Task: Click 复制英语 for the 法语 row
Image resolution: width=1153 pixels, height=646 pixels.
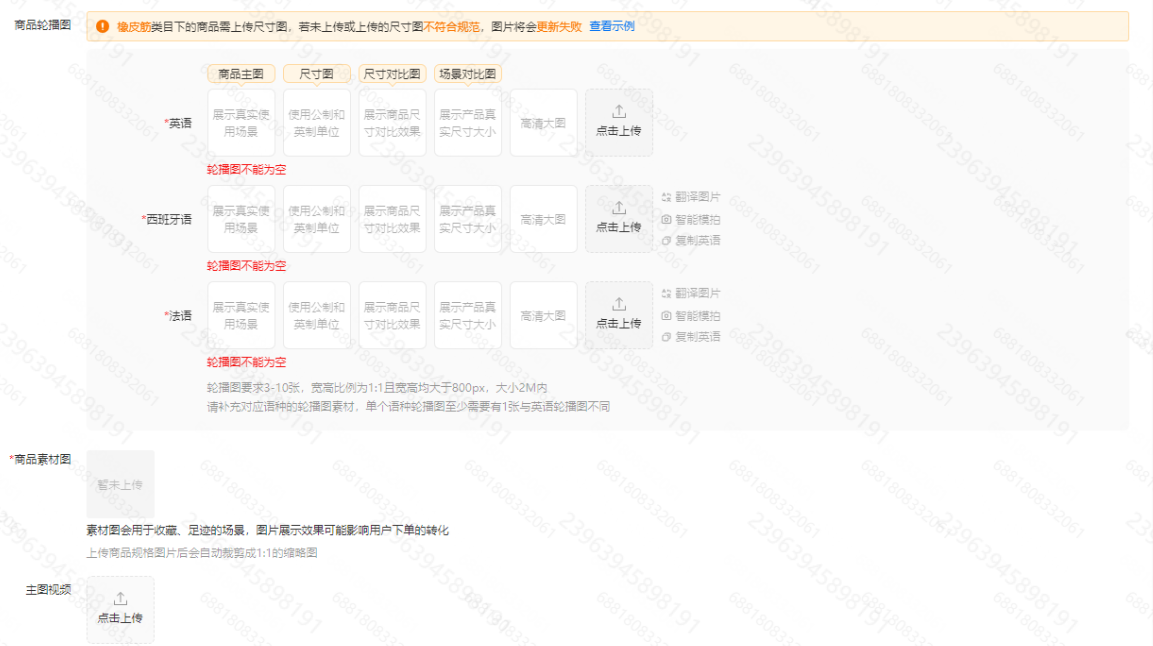Action: point(690,337)
